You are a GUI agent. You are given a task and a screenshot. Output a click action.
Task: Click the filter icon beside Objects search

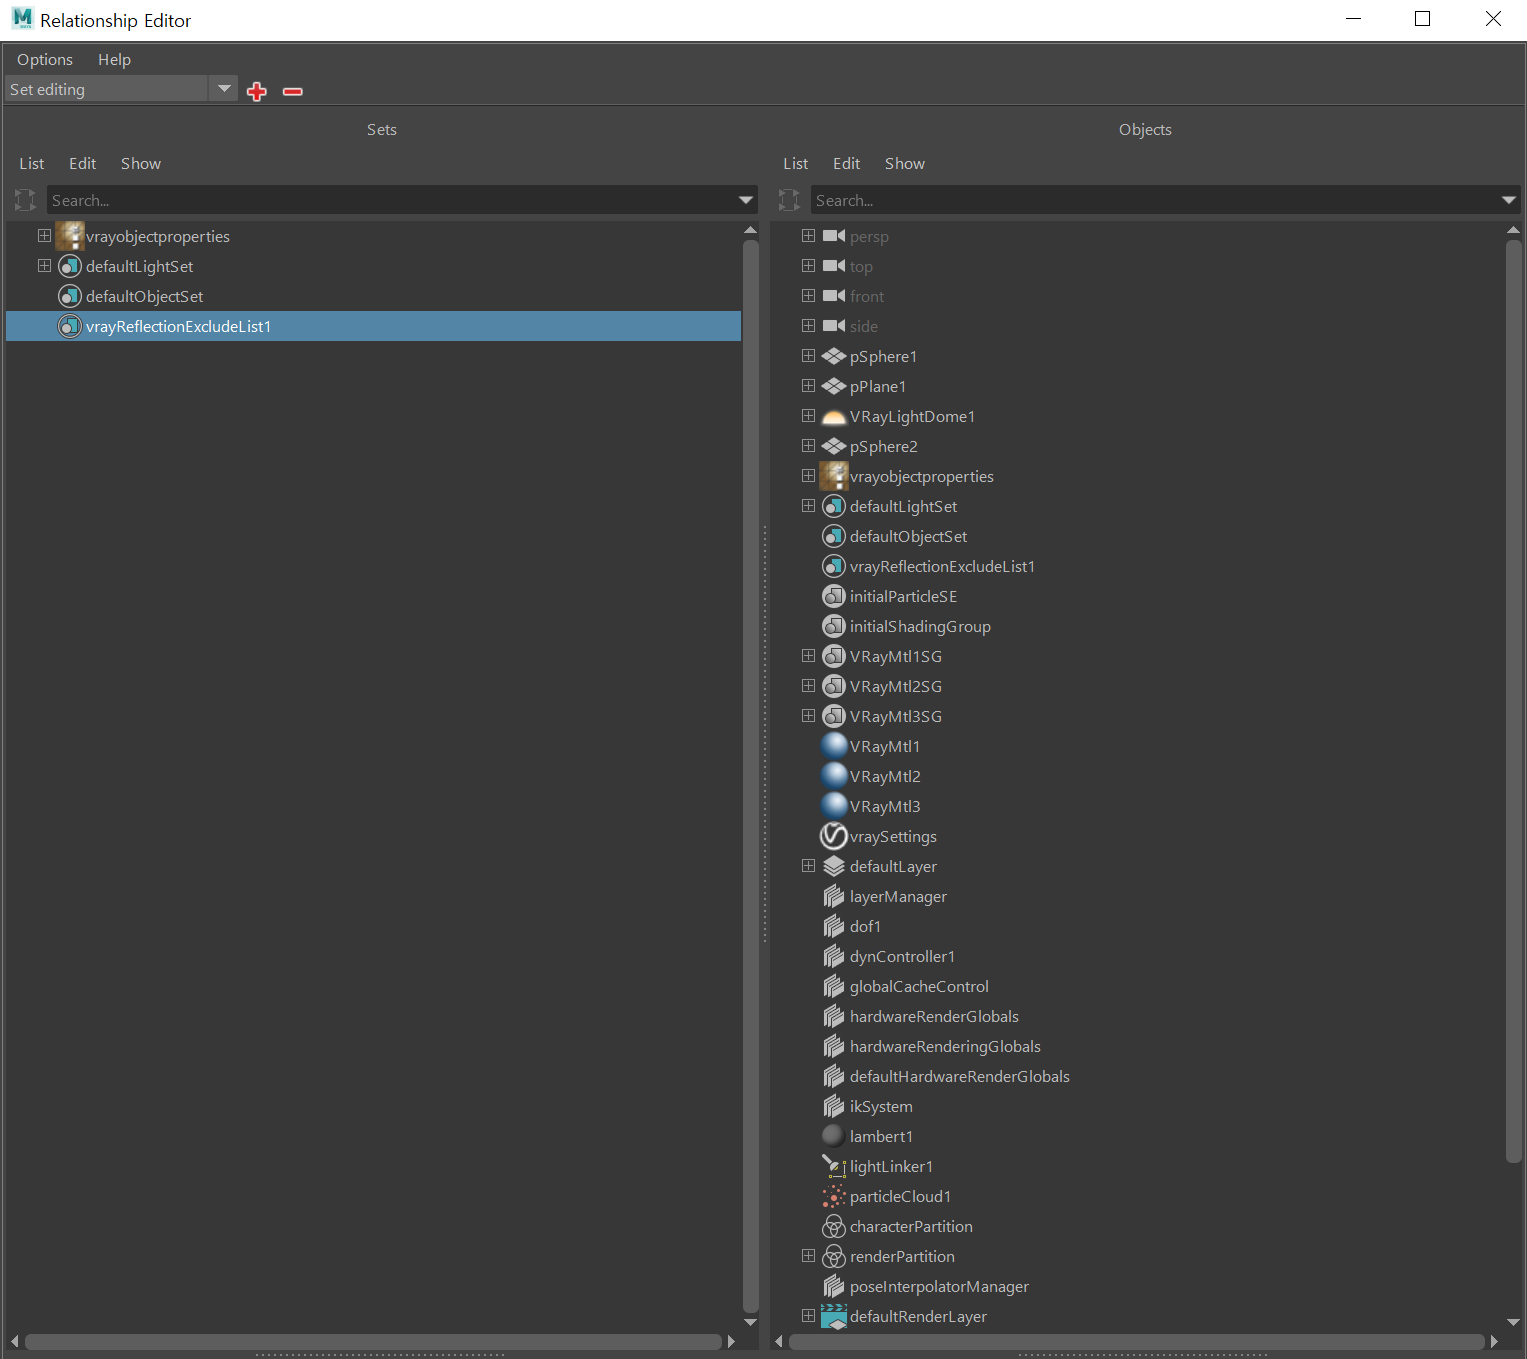pyautogui.click(x=789, y=200)
